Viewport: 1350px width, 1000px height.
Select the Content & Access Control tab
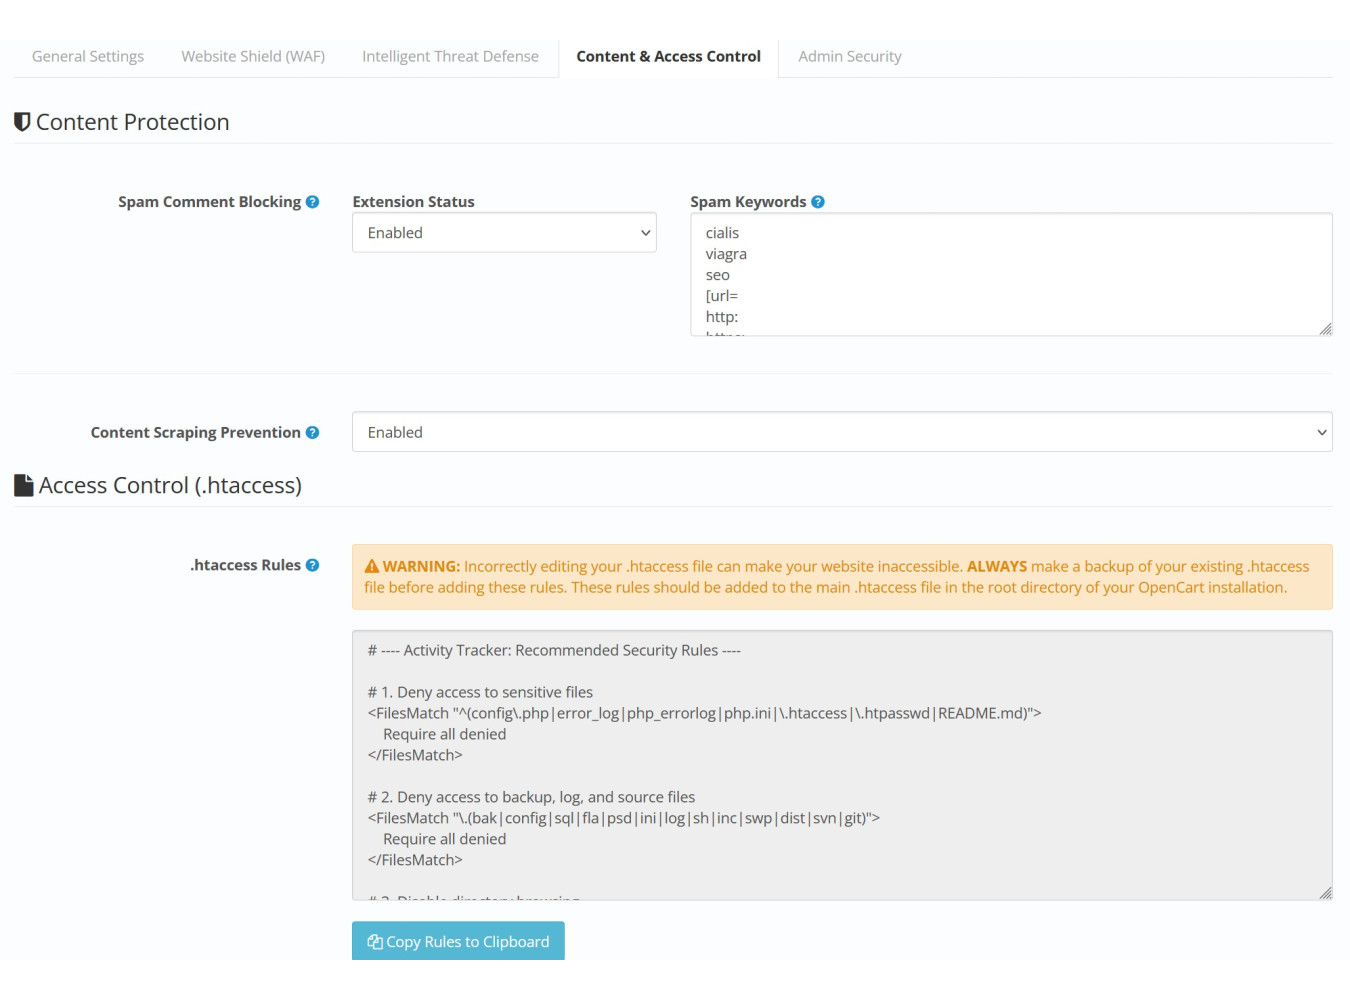point(668,56)
